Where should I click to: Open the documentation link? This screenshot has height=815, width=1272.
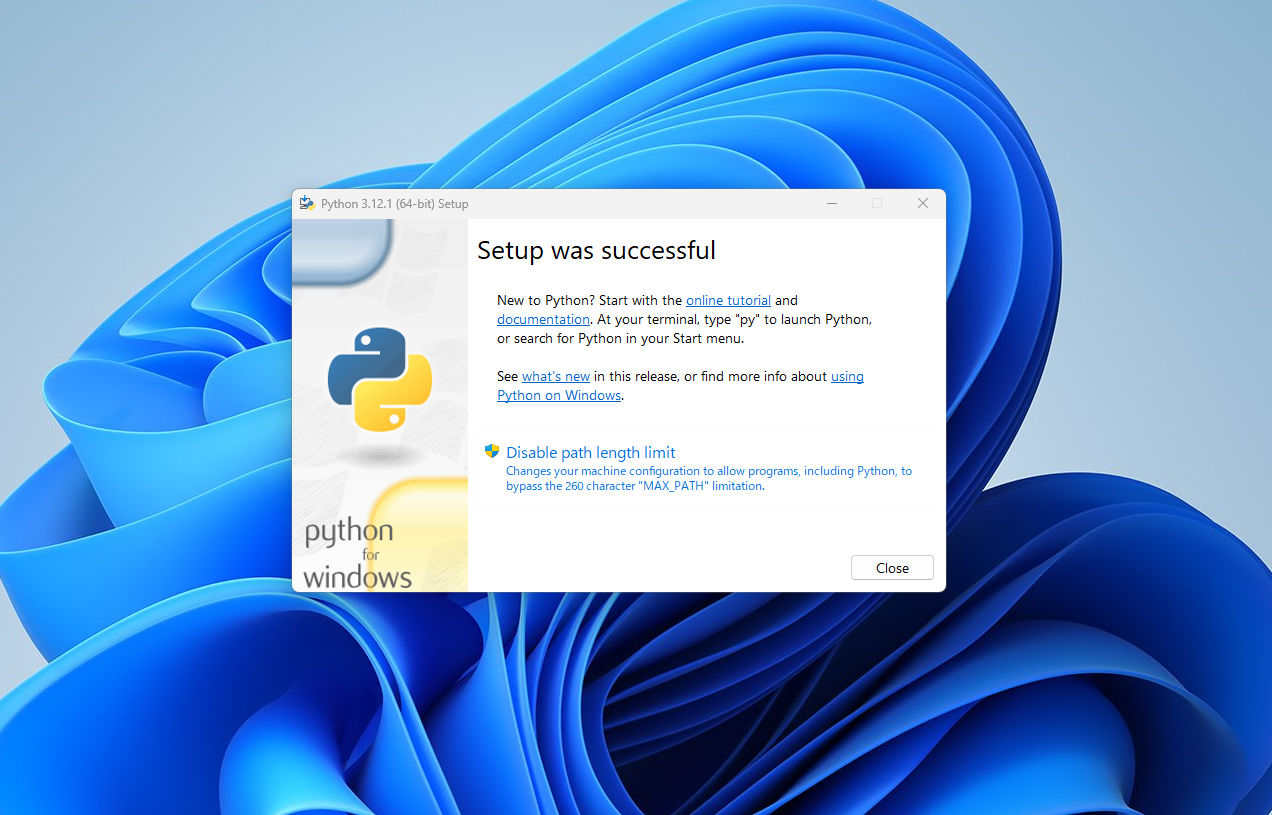543,319
